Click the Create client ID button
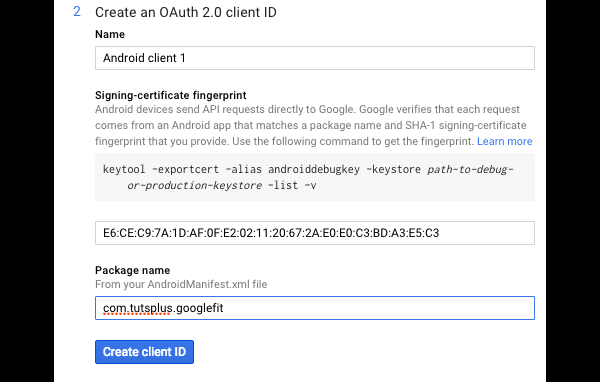 144,352
